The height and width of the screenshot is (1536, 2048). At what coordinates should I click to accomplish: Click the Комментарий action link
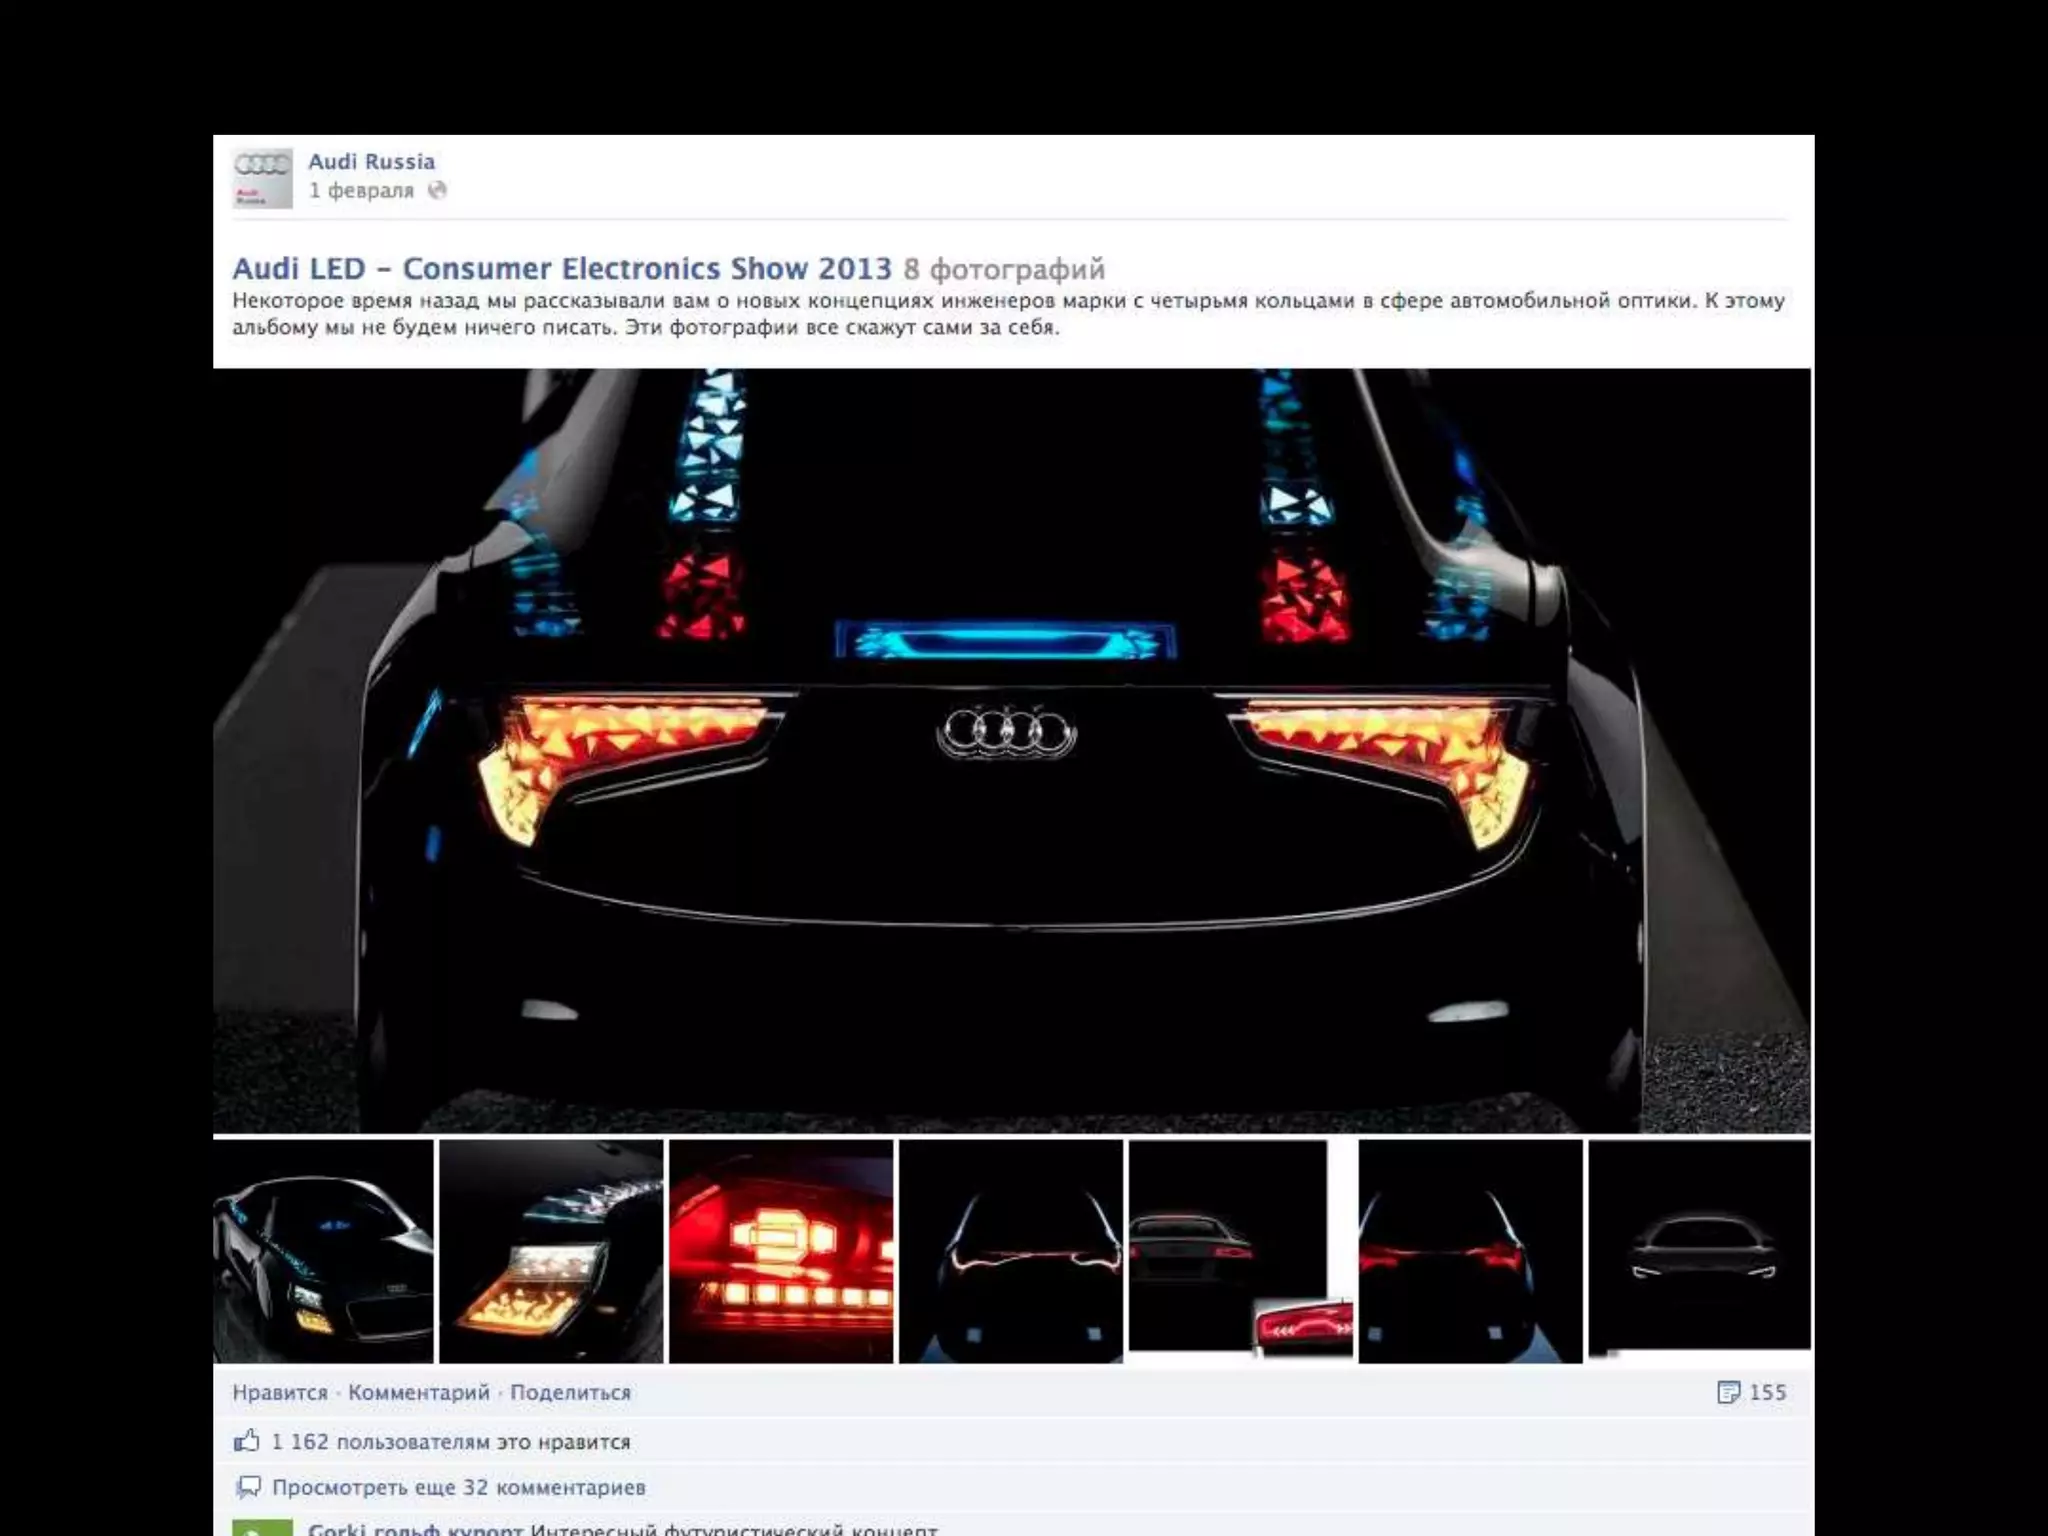click(x=418, y=1392)
